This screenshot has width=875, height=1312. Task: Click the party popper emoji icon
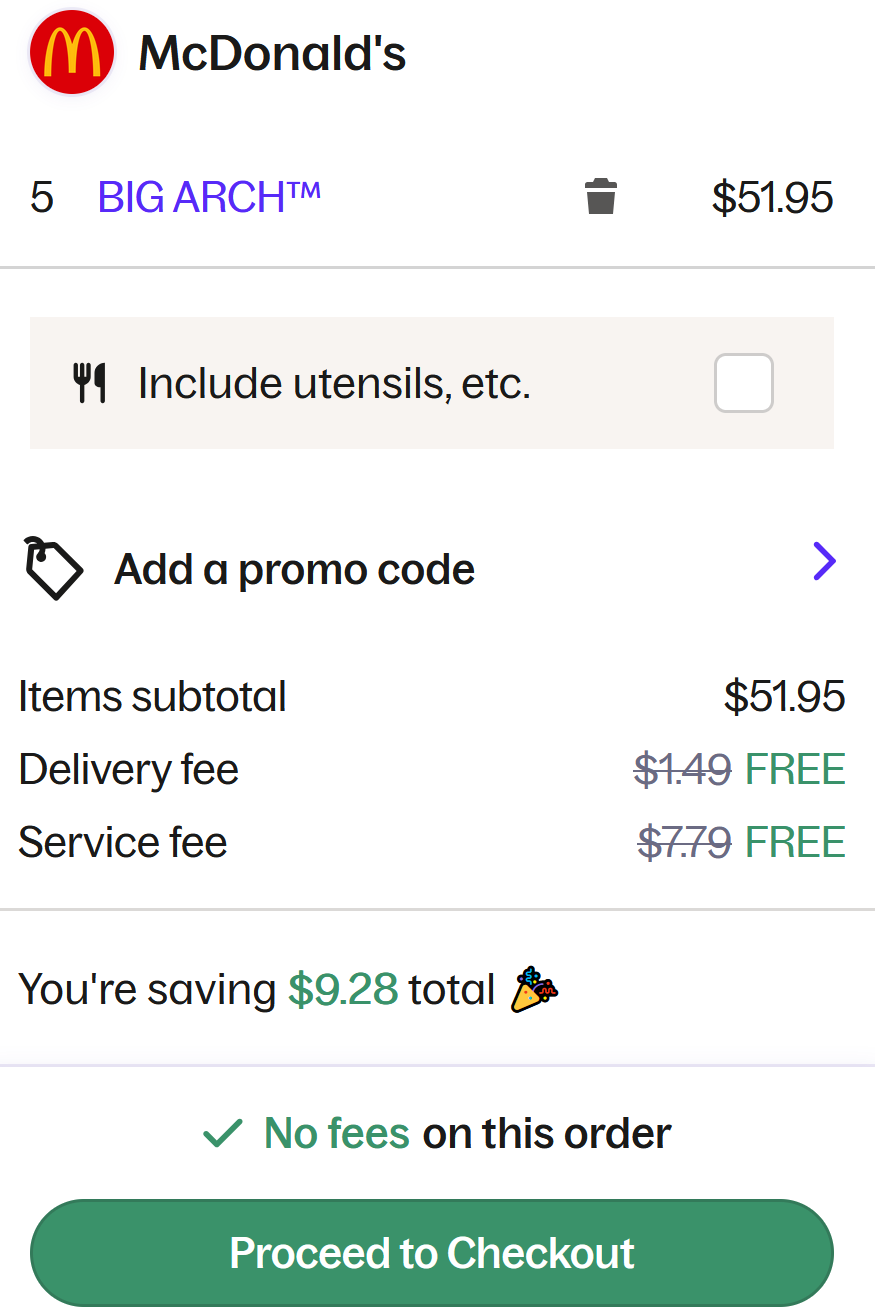pyautogui.click(x=535, y=990)
